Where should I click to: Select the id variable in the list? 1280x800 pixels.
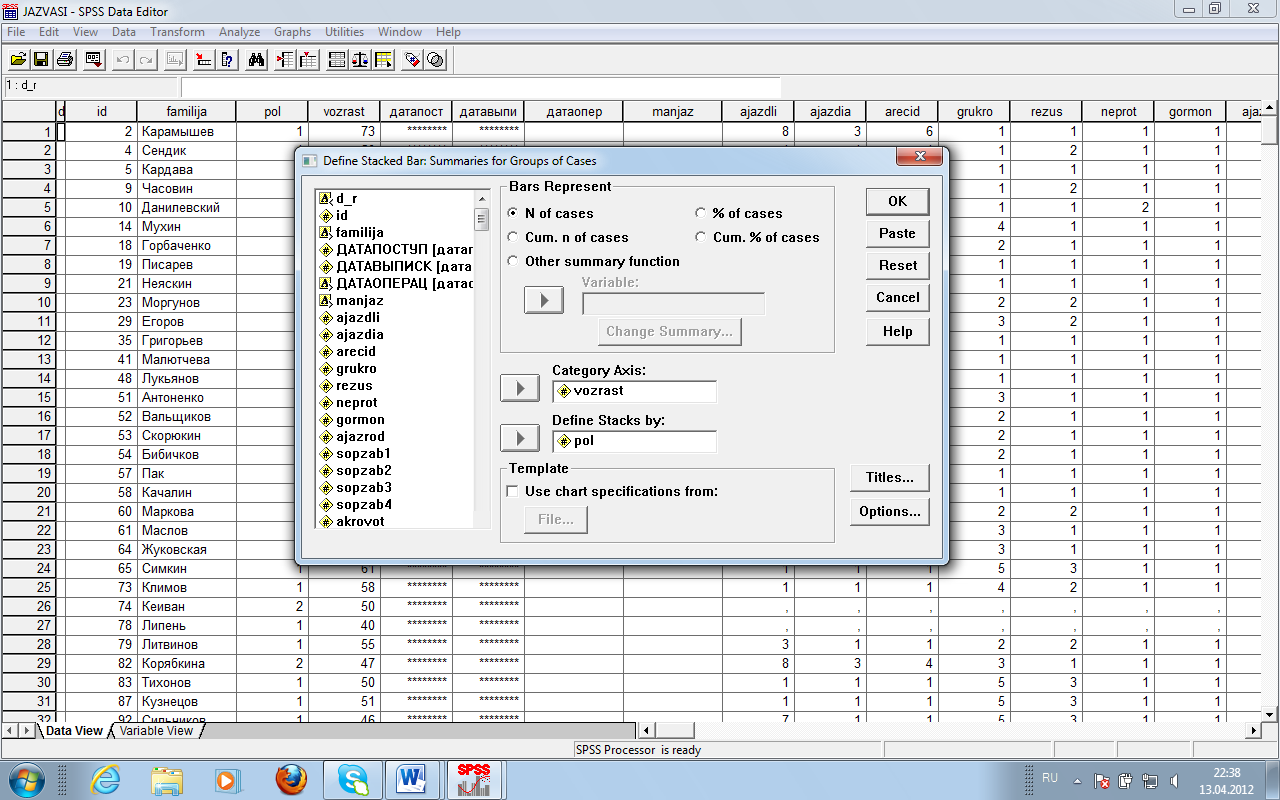click(x=342, y=215)
